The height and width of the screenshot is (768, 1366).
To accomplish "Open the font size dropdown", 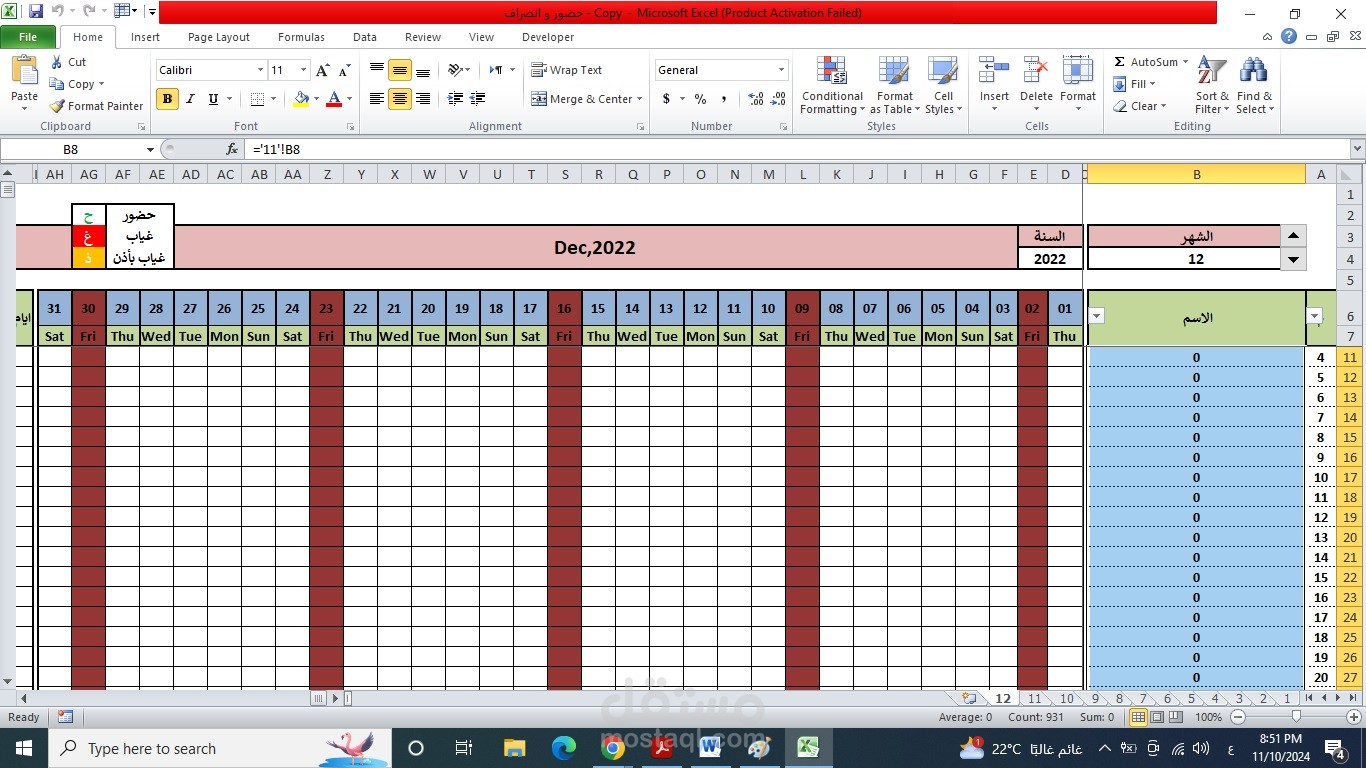I will pyautogui.click(x=303, y=70).
